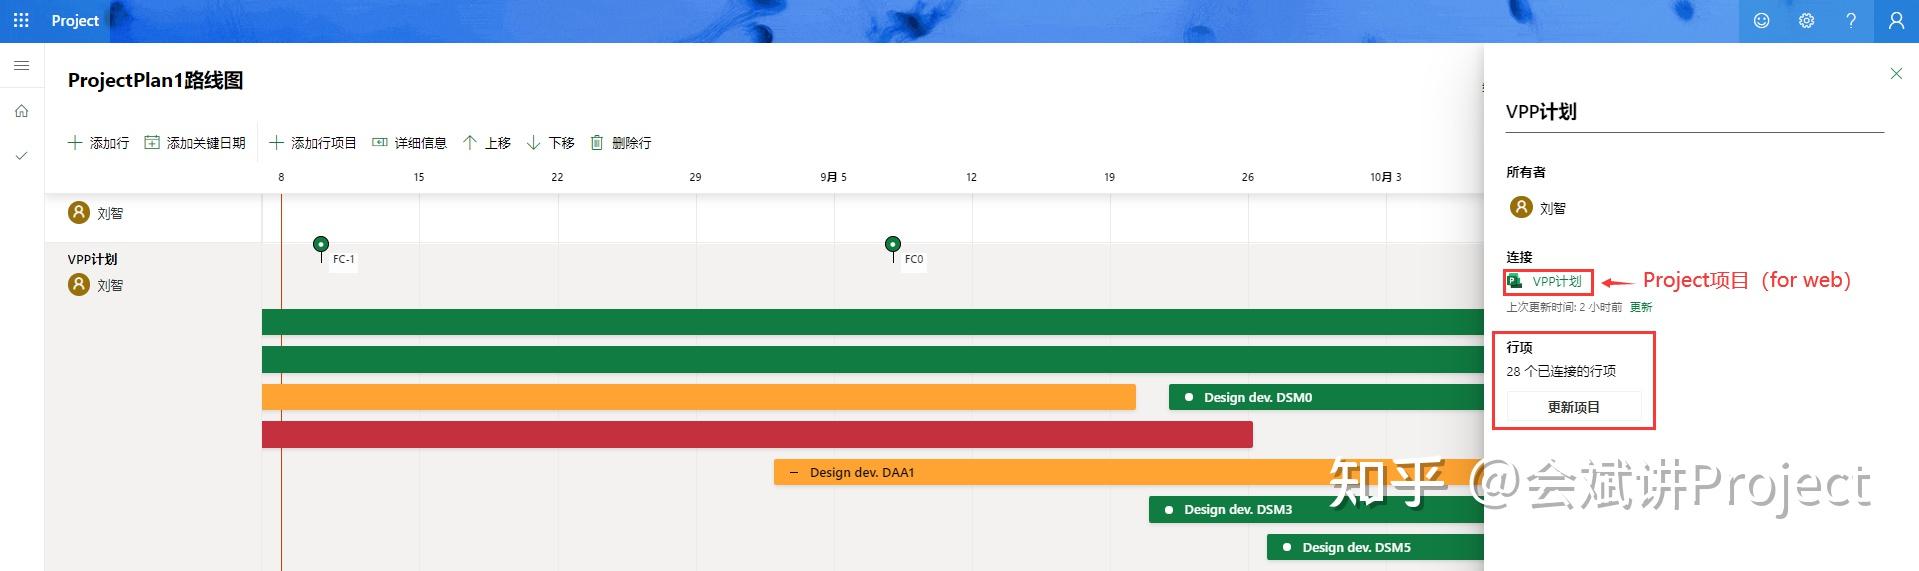Image resolution: width=1919 pixels, height=571 pixels.
Task: Close the VPP计划 details panel
Action: 1896,73
